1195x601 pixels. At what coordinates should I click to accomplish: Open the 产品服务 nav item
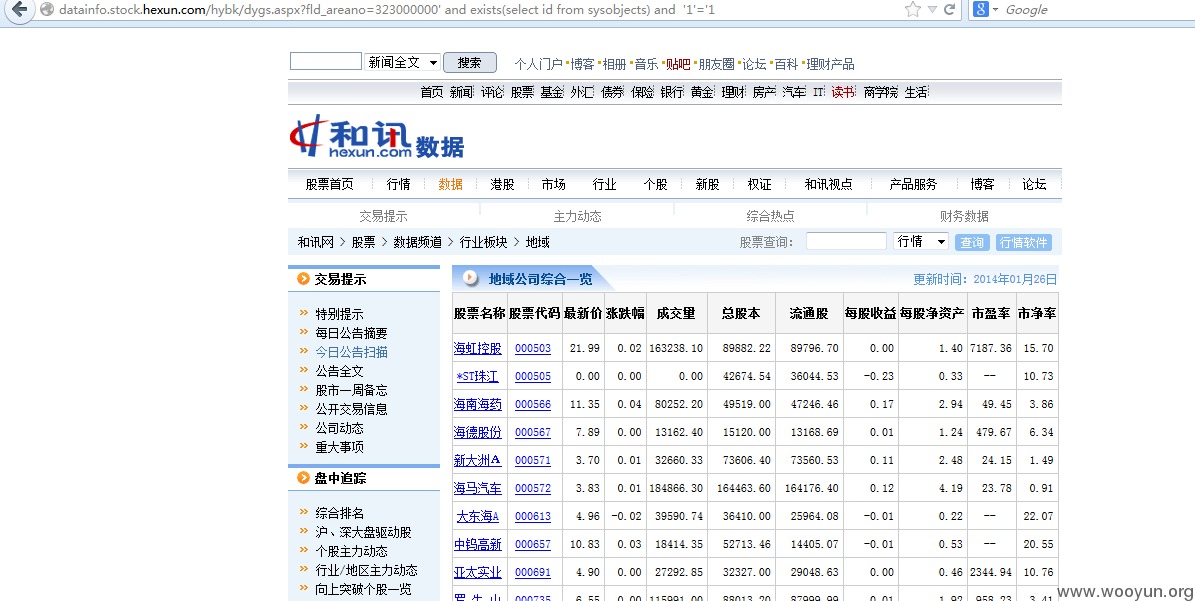click(x=913, y=184)
